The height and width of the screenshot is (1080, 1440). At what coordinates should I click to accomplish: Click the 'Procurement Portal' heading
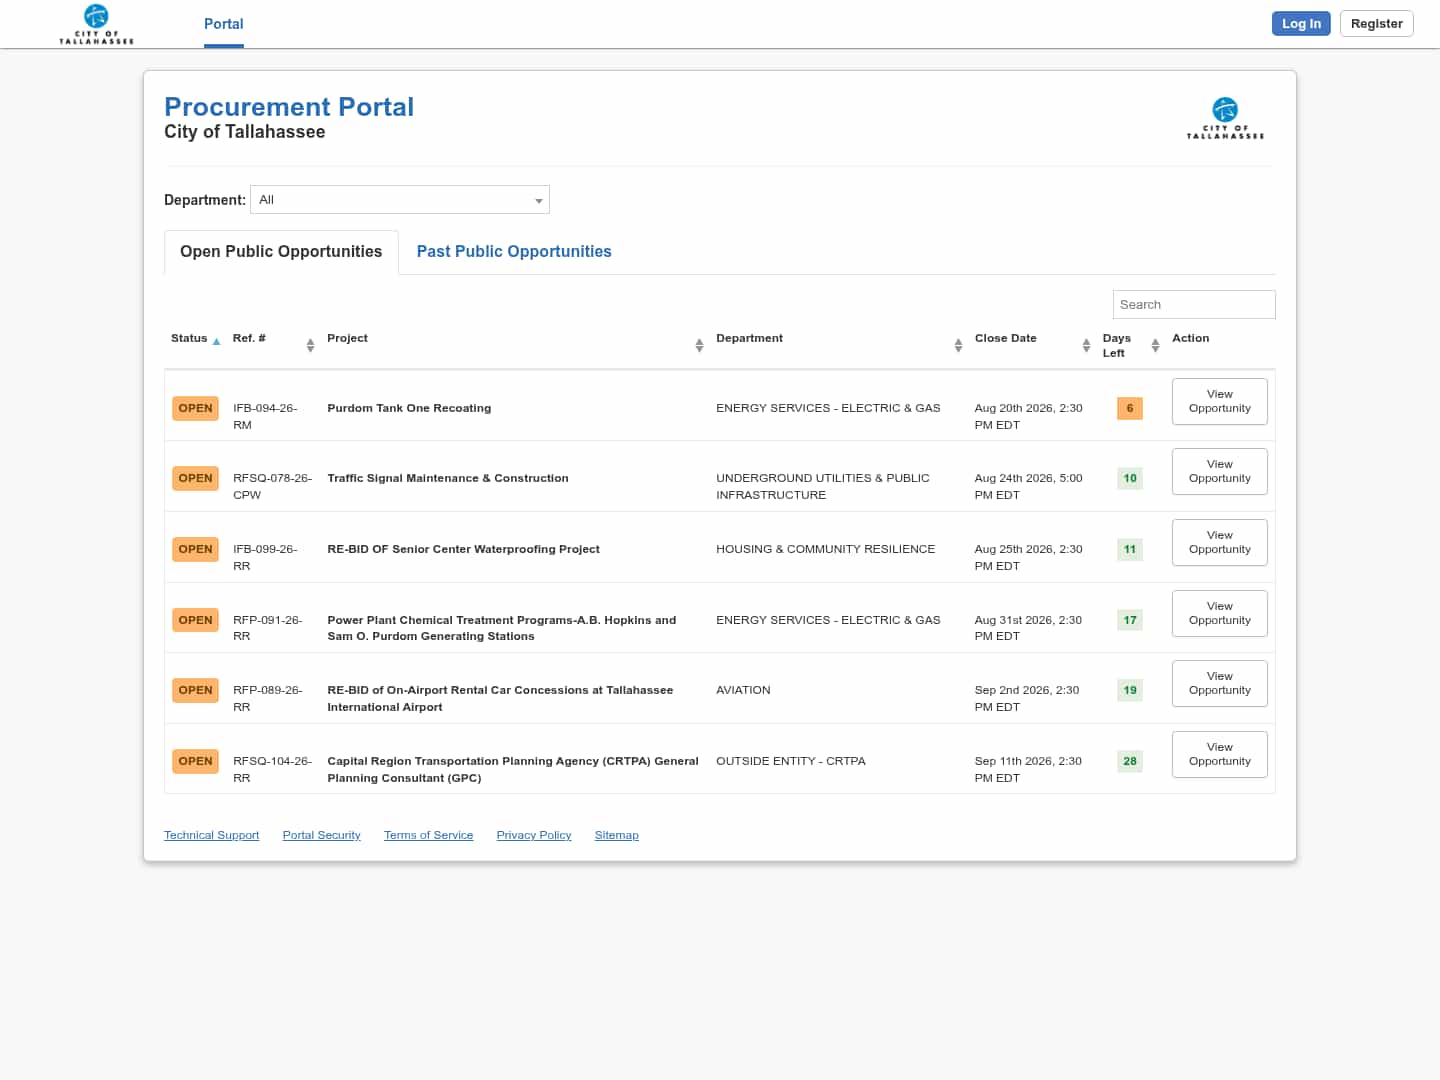[x=289, y=107]
